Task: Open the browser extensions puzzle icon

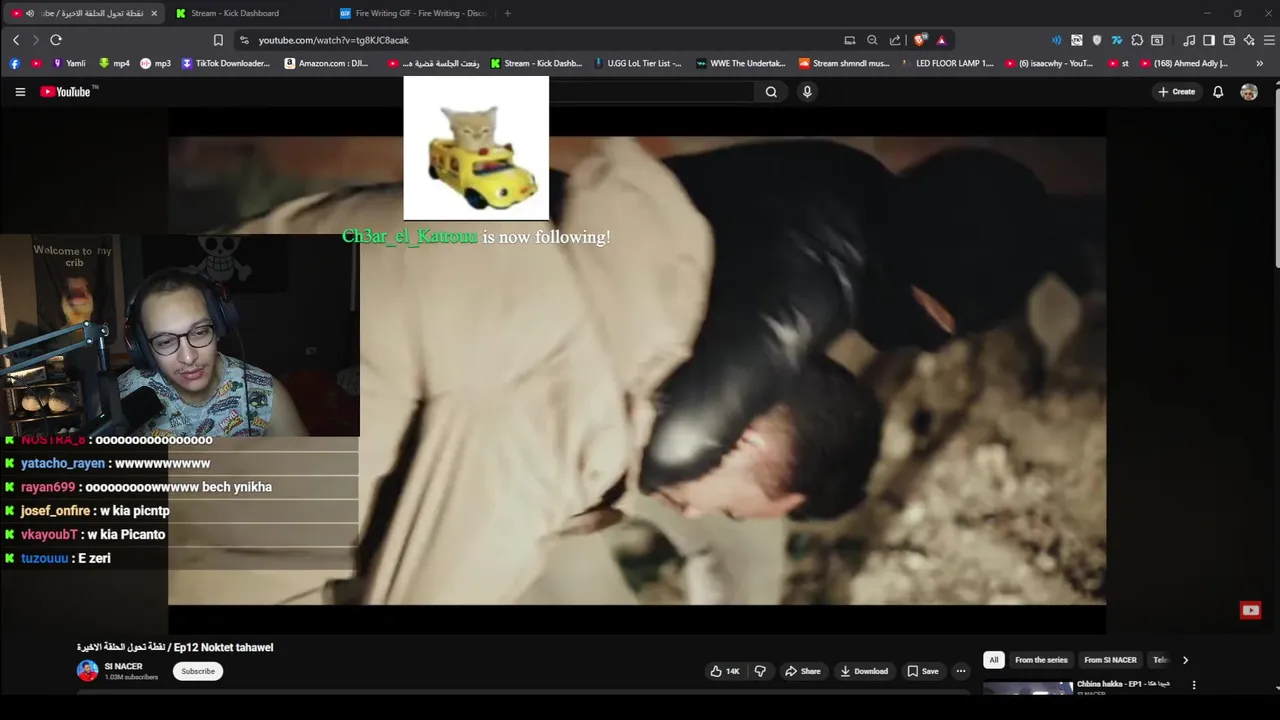Action: (x=1137, y=40)
